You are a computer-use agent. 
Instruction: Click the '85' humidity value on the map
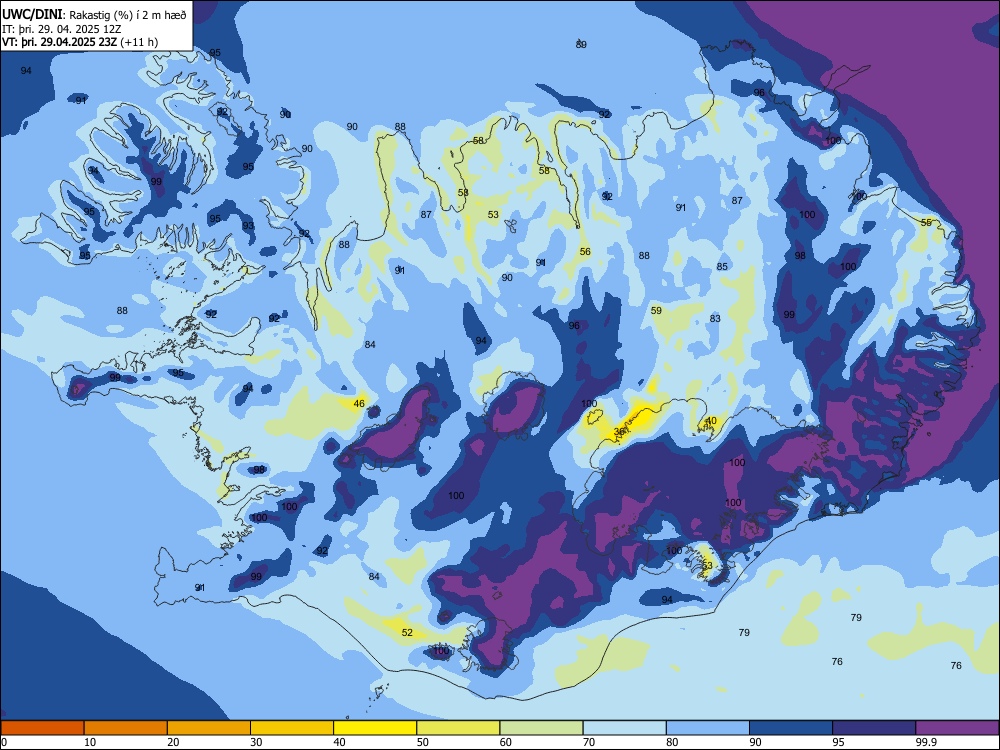pos(722,267)
